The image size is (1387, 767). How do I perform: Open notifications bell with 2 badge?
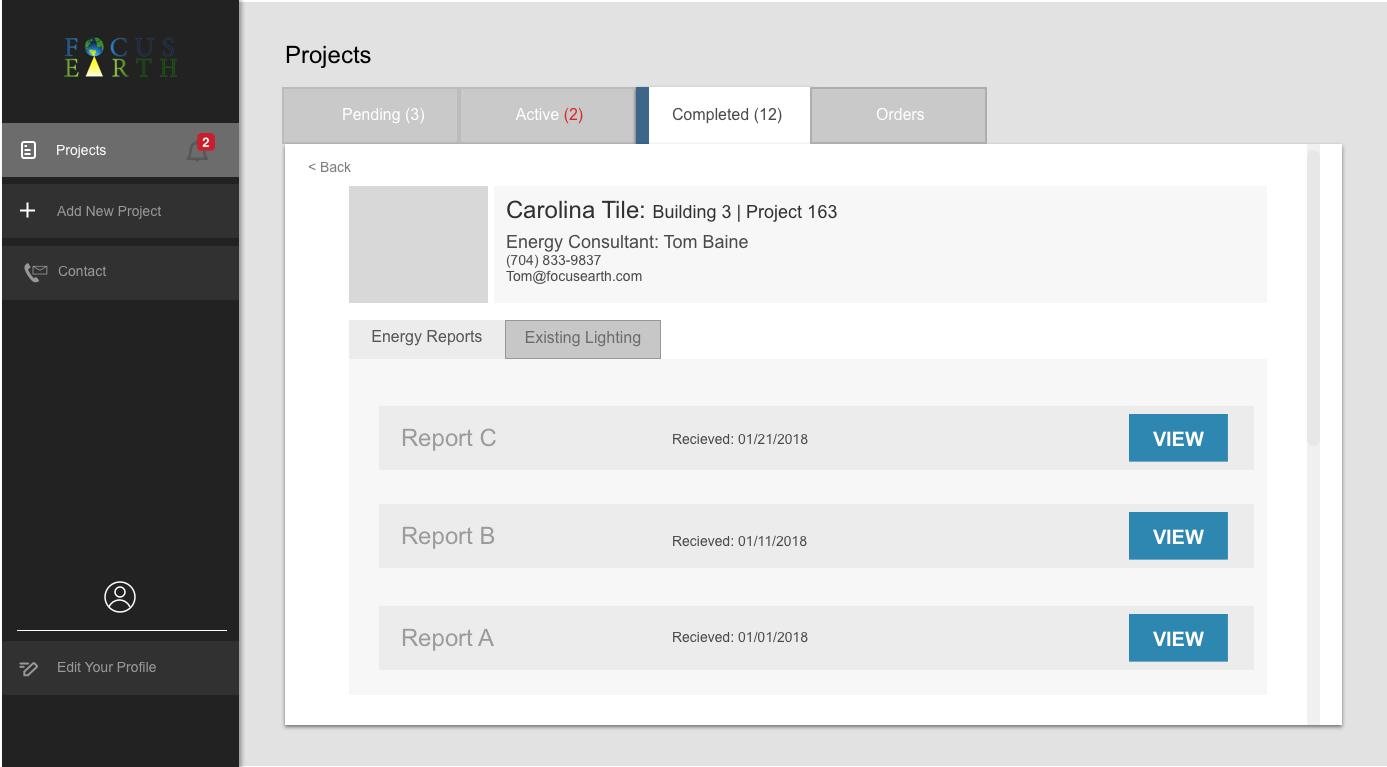(x=199, y=149)
